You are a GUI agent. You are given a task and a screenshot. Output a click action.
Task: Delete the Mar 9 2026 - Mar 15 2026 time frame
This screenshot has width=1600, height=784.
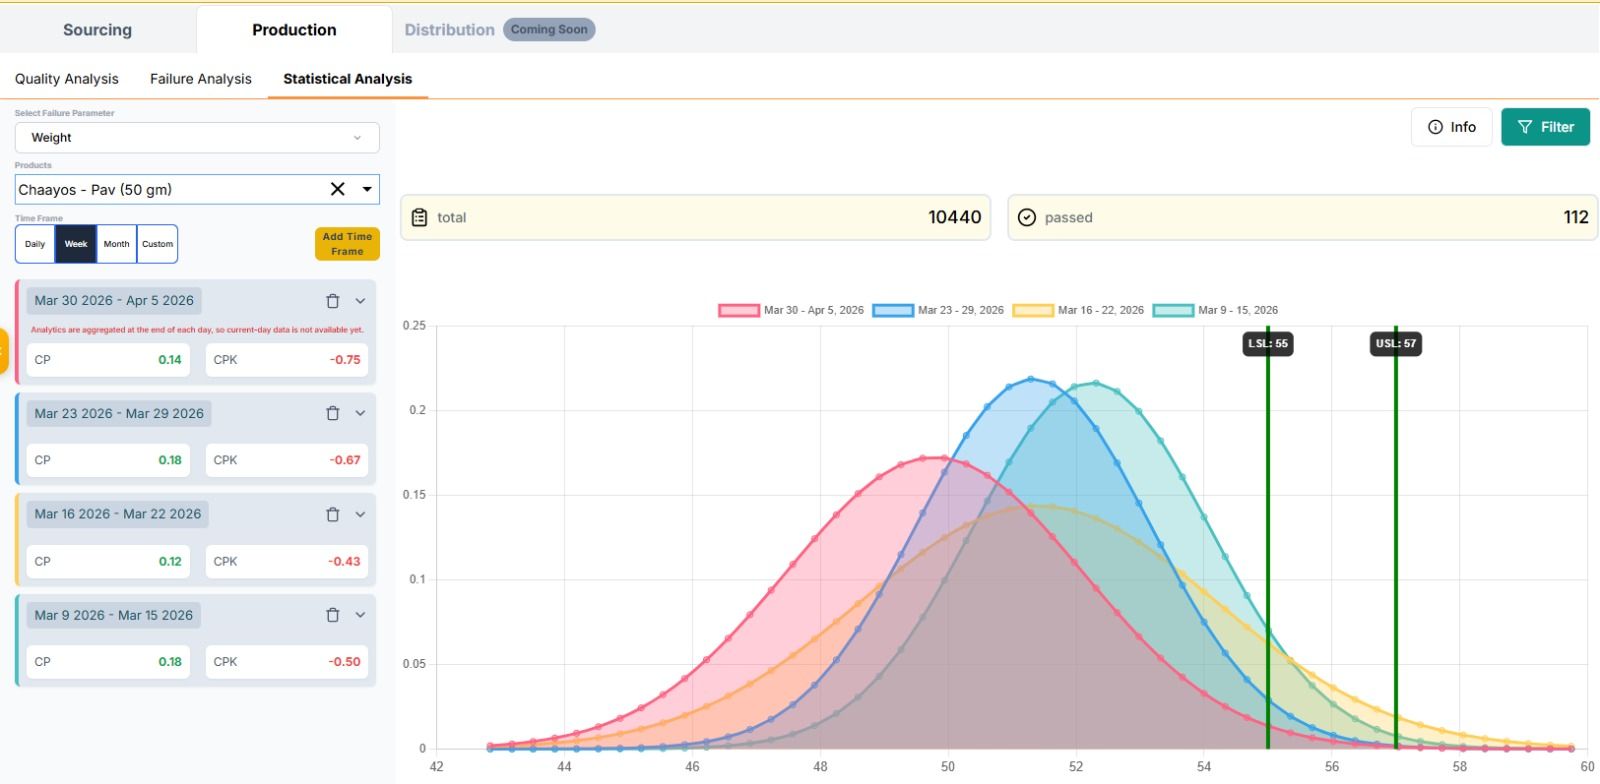[333, 615]
